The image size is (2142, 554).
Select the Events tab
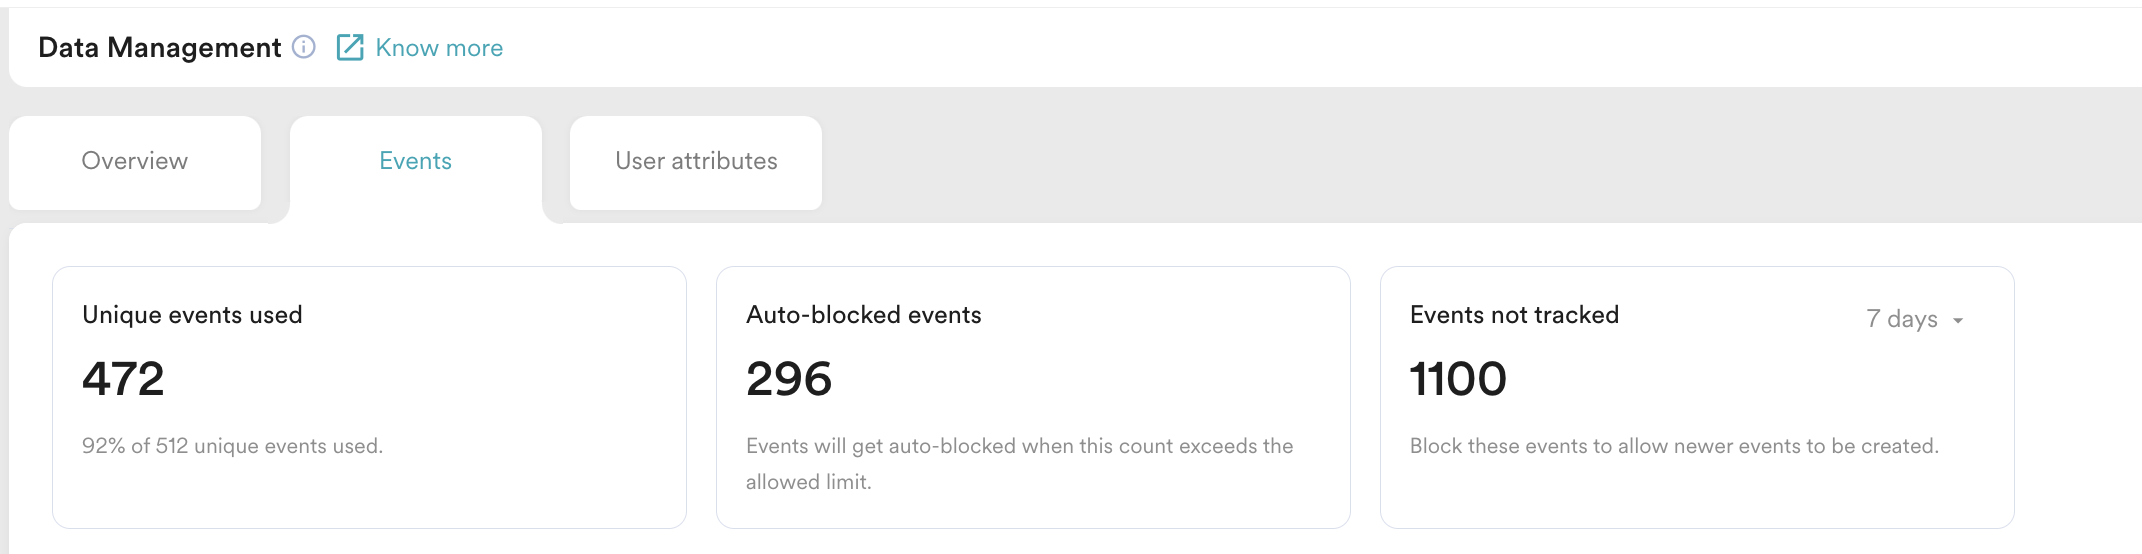pyautogui.click(x=415, y=161)
